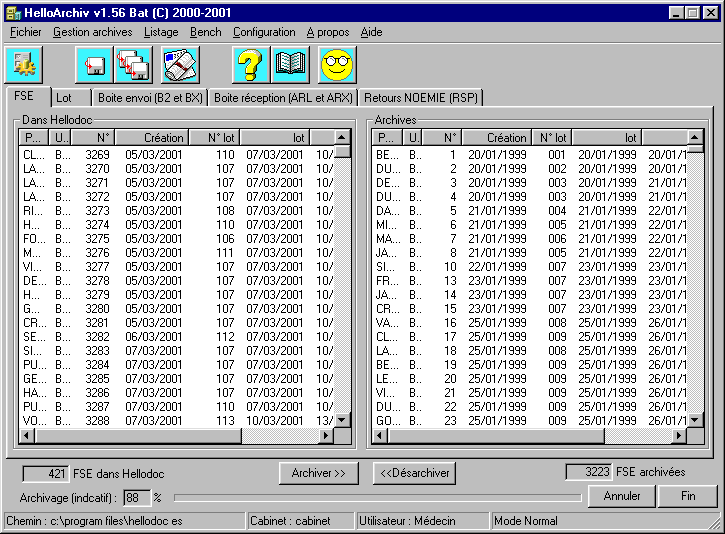Screen dimensions: 725x534
Task: Select Archives row number 16
Action: 530,323
